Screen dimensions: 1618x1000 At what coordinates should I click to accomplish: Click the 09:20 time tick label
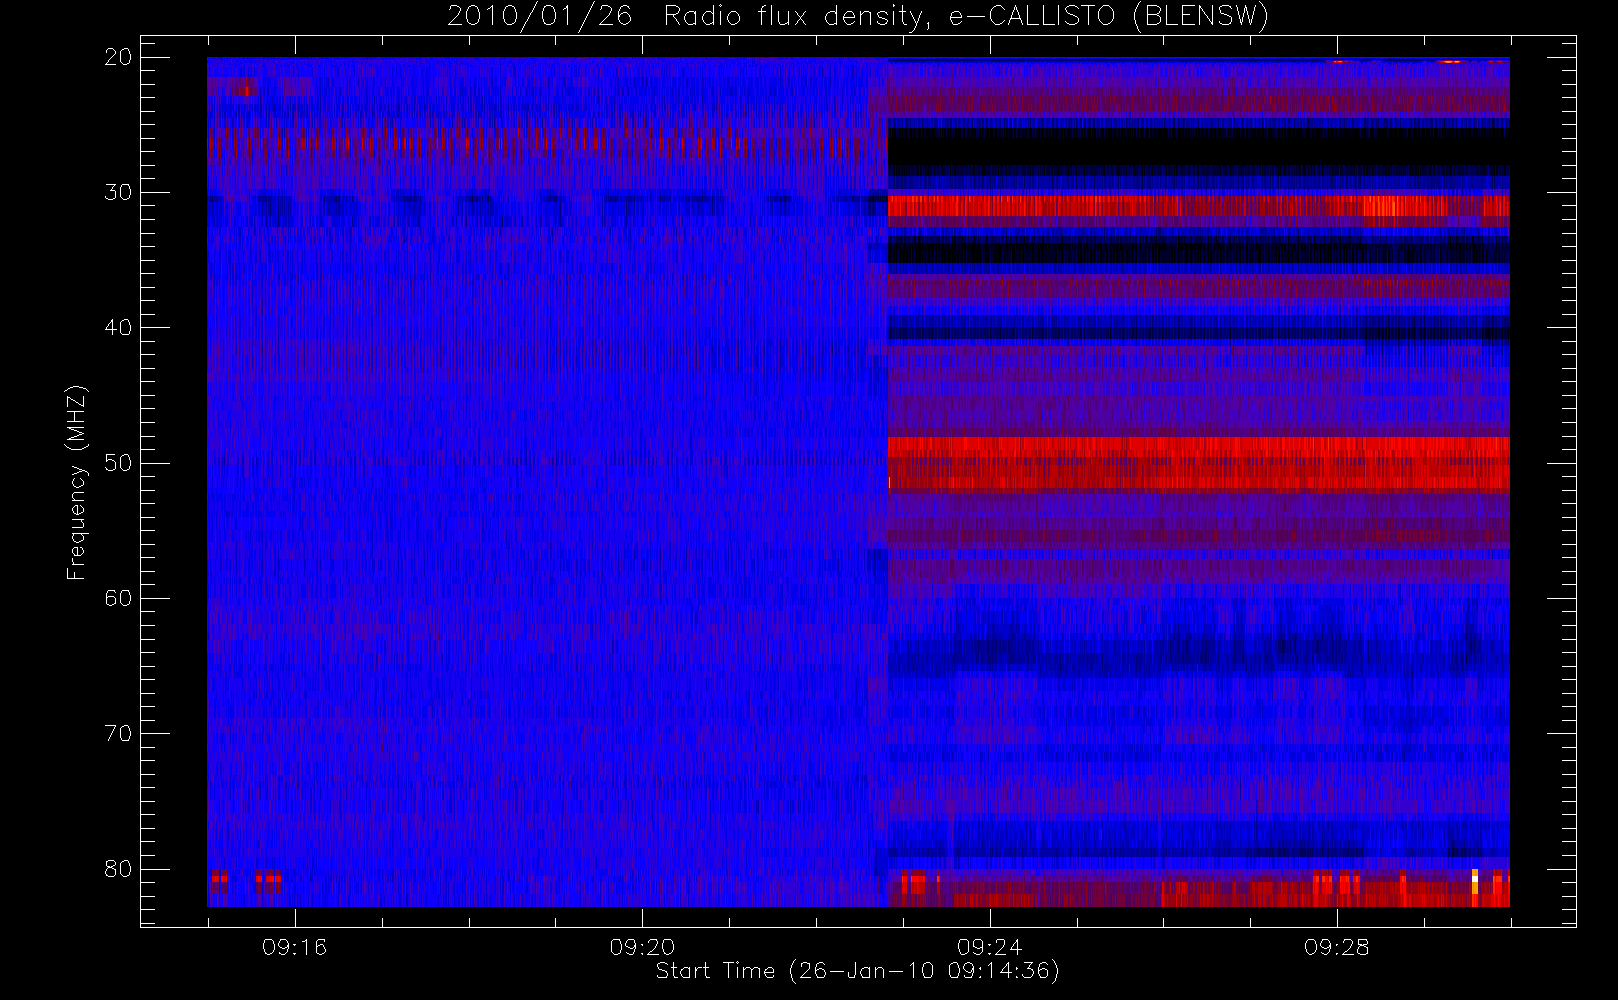click(642, 947)
